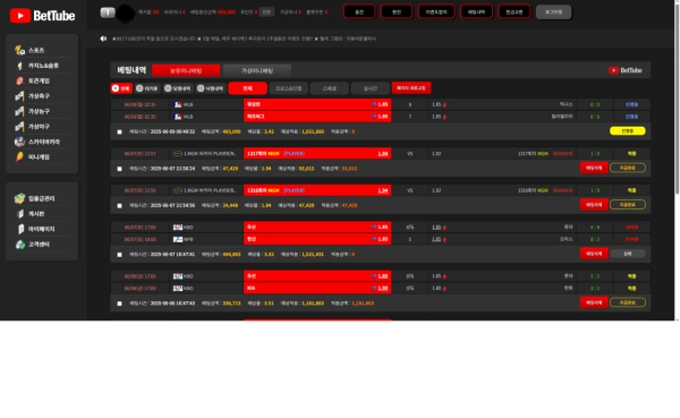The width and height of the screenshot is (680, 418).
Task: Click the 충전 button in the header
Action: 360,12
